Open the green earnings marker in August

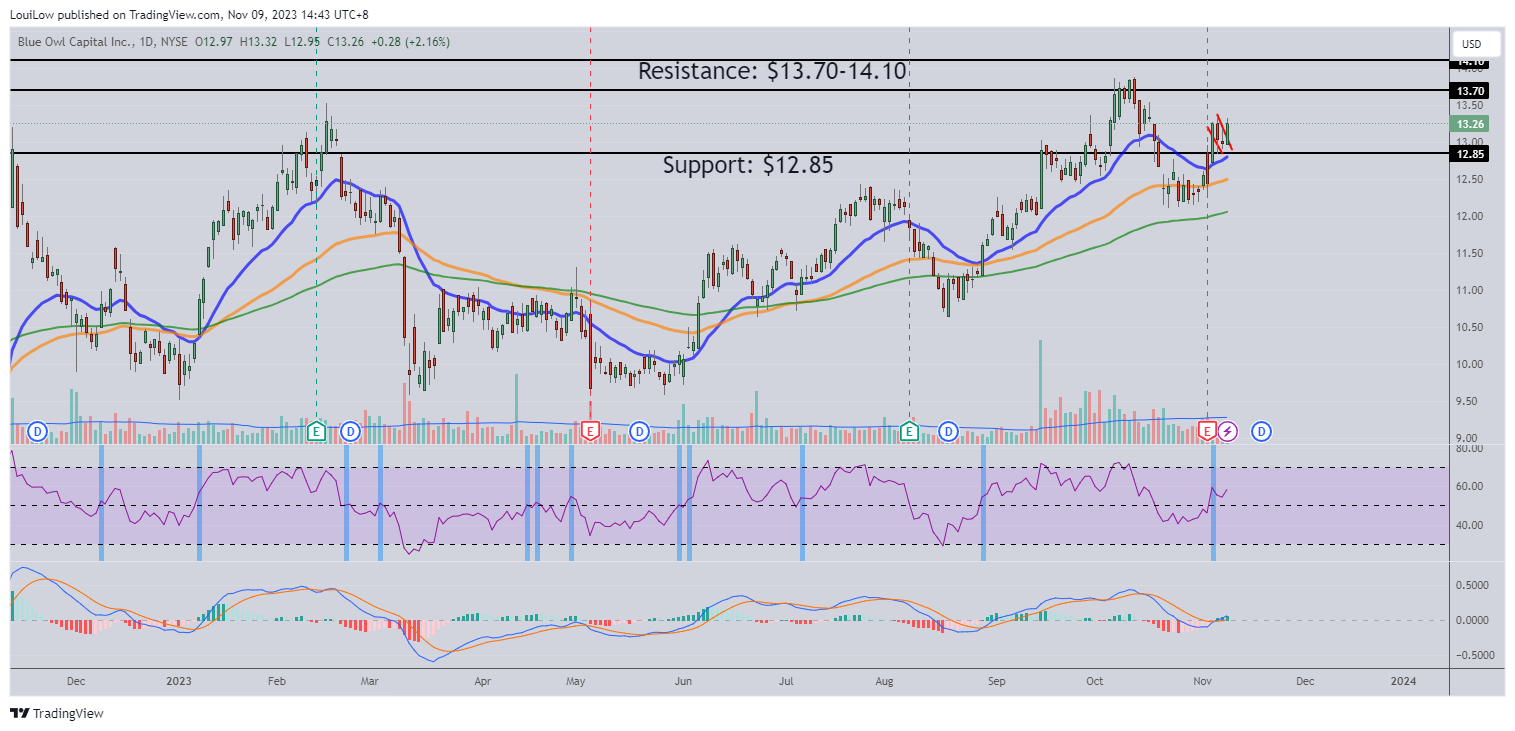click(x=909, y=431)
